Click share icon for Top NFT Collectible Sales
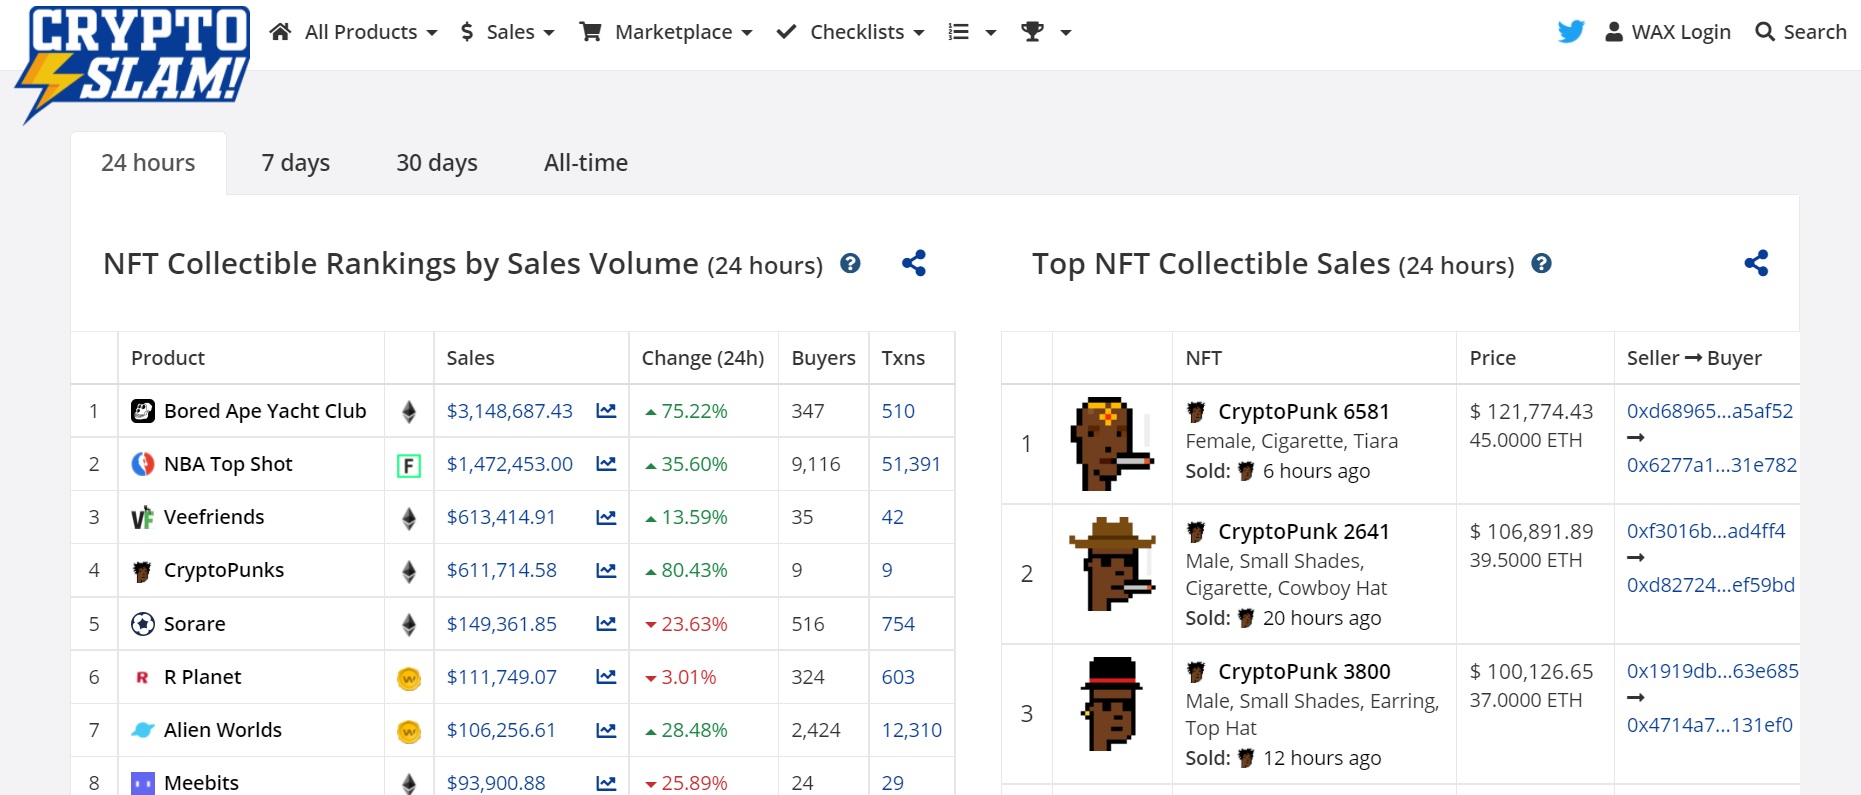 (1756, 263)
